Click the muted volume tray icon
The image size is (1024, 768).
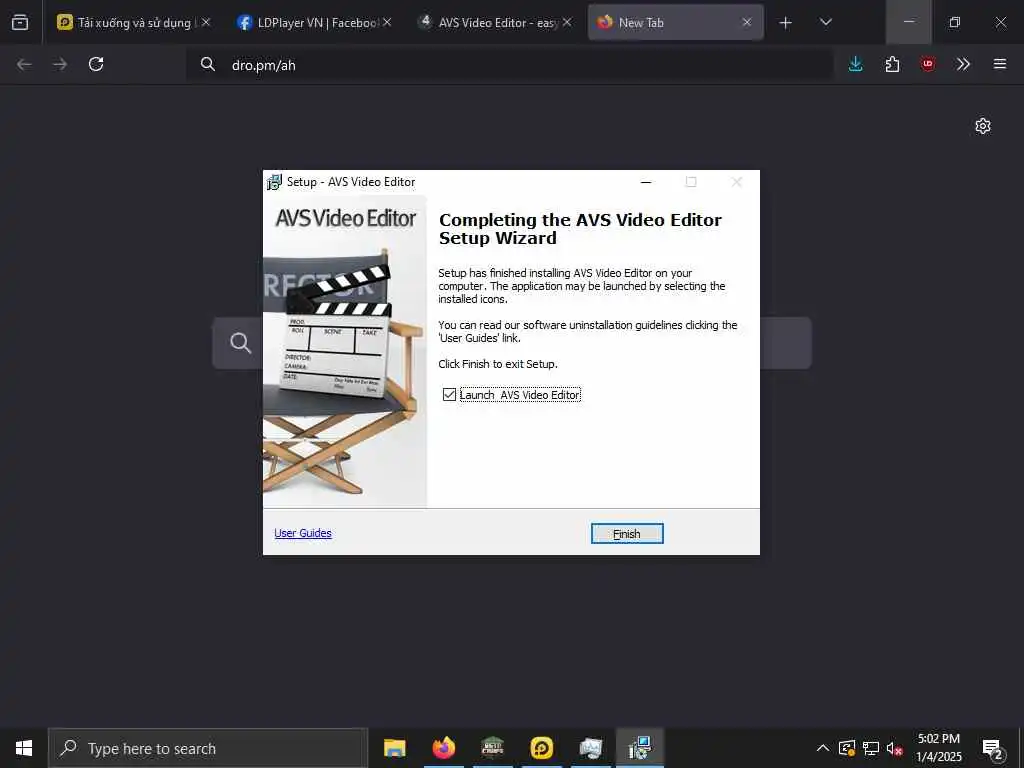click(x=894, y=748)
